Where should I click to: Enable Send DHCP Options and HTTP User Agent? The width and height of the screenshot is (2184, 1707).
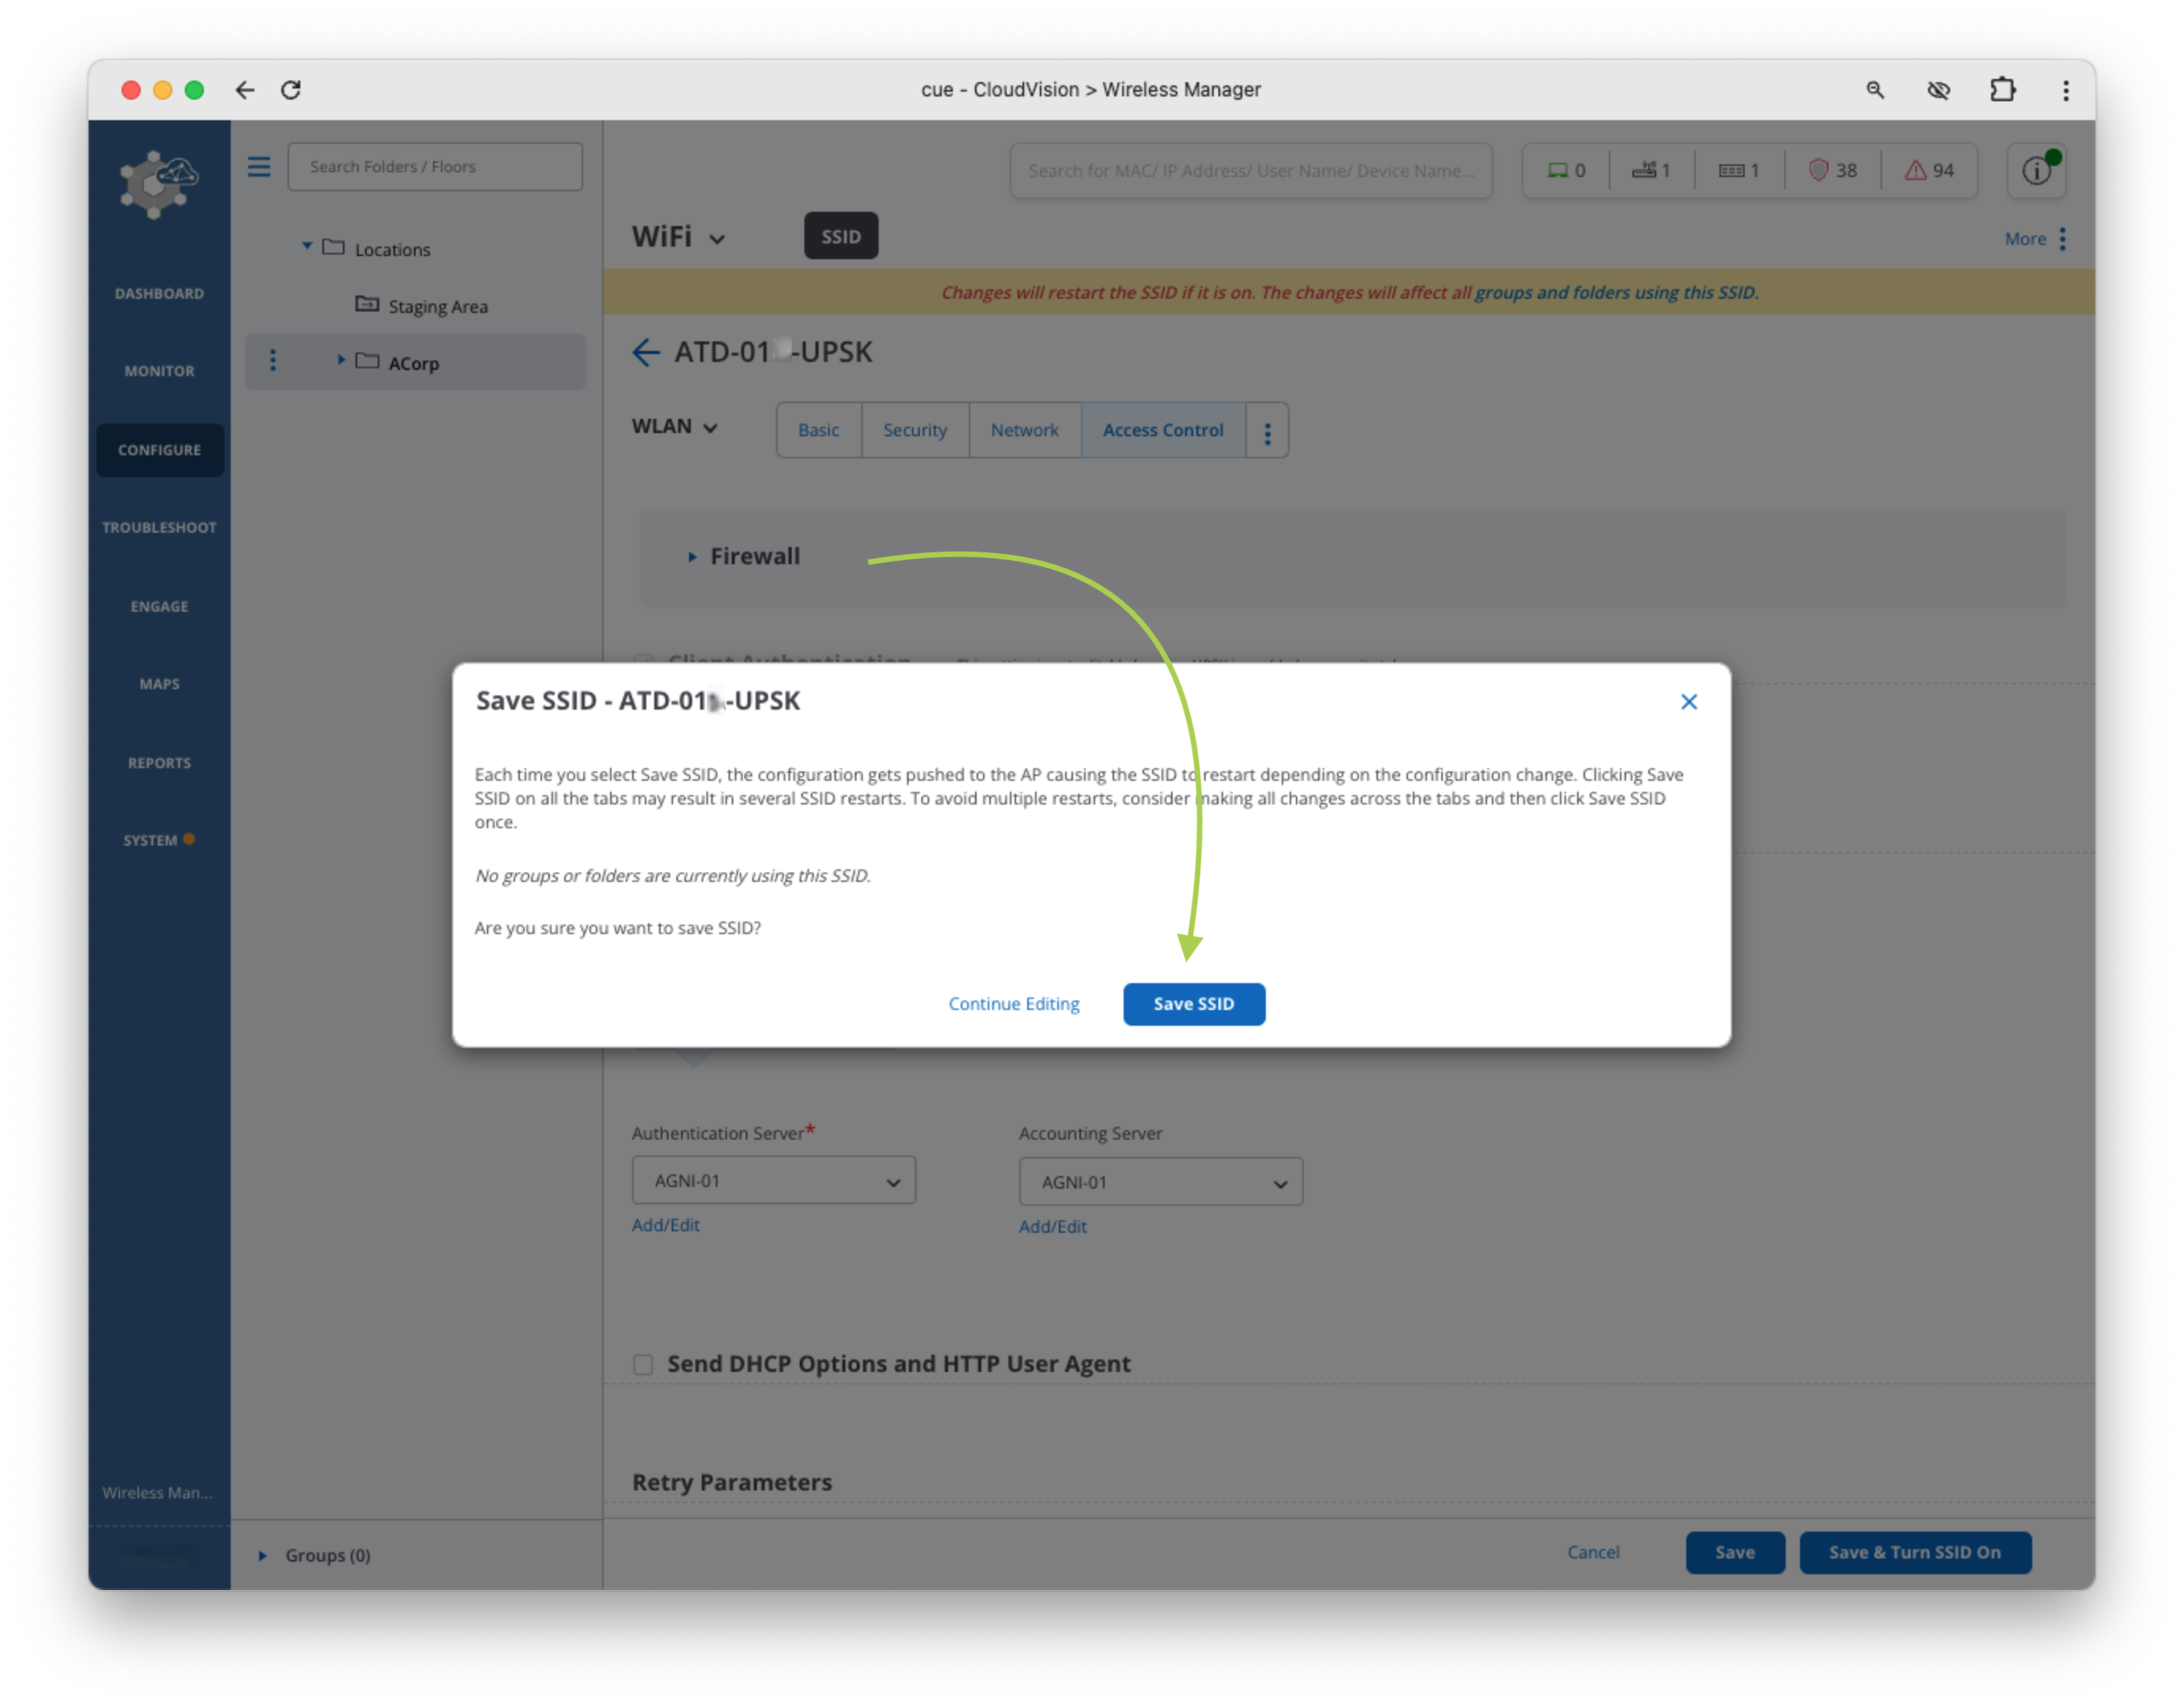(643, 1364)
